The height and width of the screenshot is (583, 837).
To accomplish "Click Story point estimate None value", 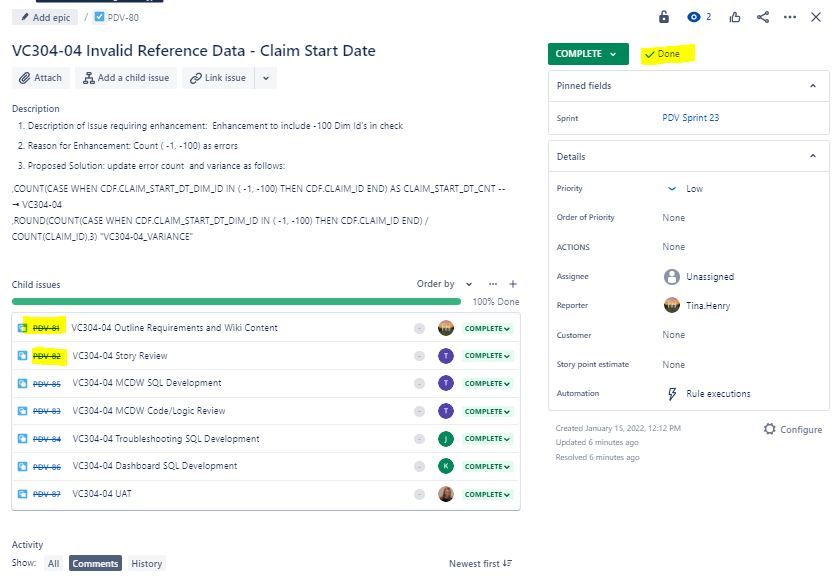I will coord(674,365).
